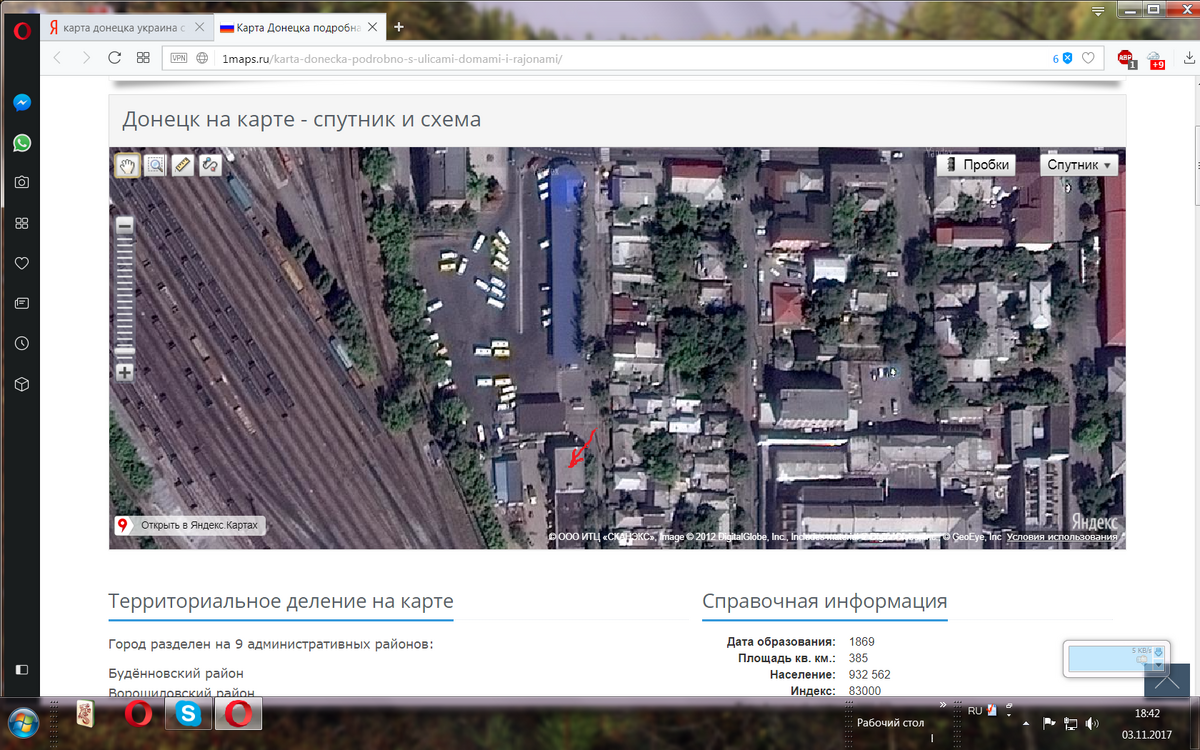This screenshot has width=1200, height=750.
Task: Open network connections tray icon
Action: (x=1070, y=722)
